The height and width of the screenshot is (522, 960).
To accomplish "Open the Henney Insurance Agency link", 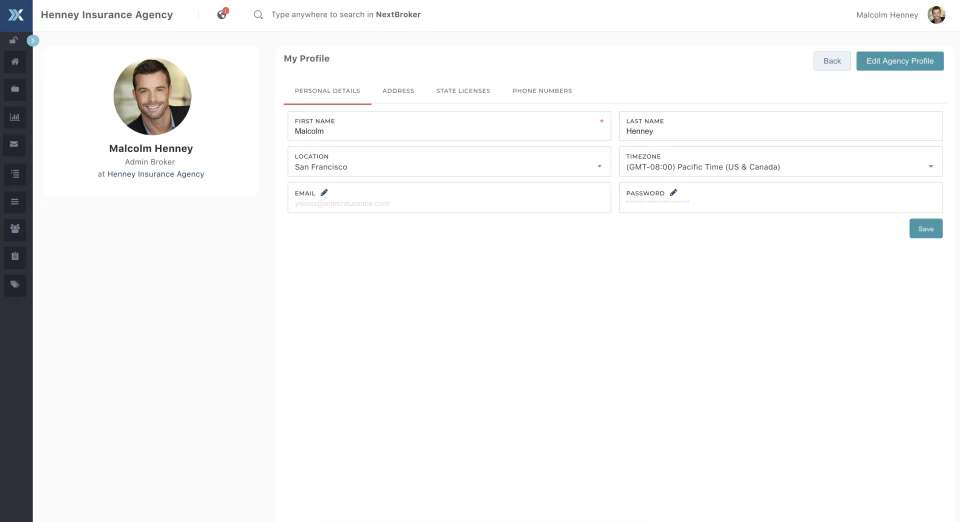I will [156, 174].
